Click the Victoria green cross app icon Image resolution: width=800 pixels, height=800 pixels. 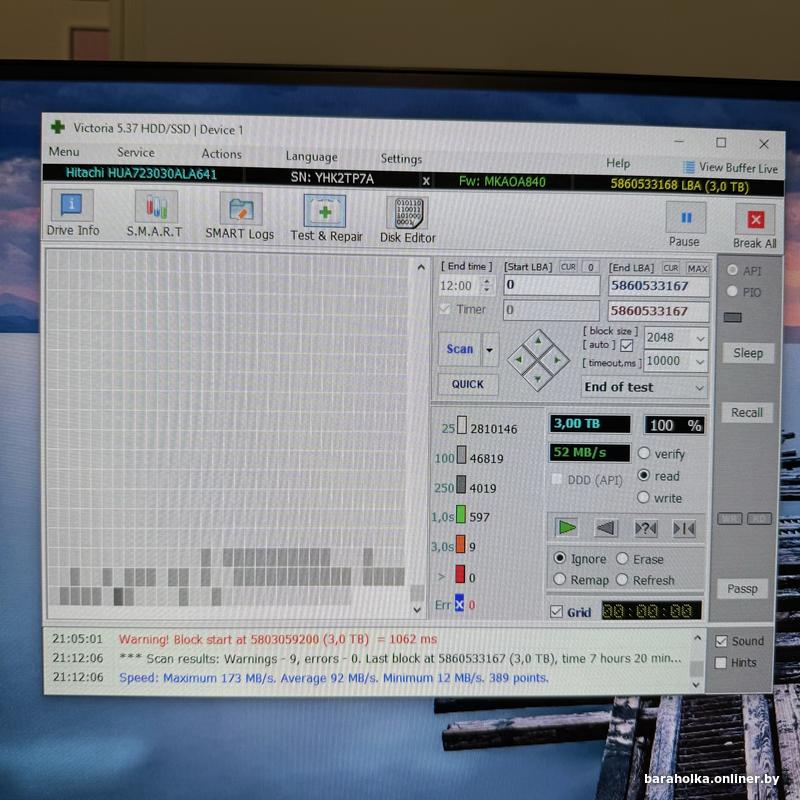pyautogui.click(x=57, y=127)
